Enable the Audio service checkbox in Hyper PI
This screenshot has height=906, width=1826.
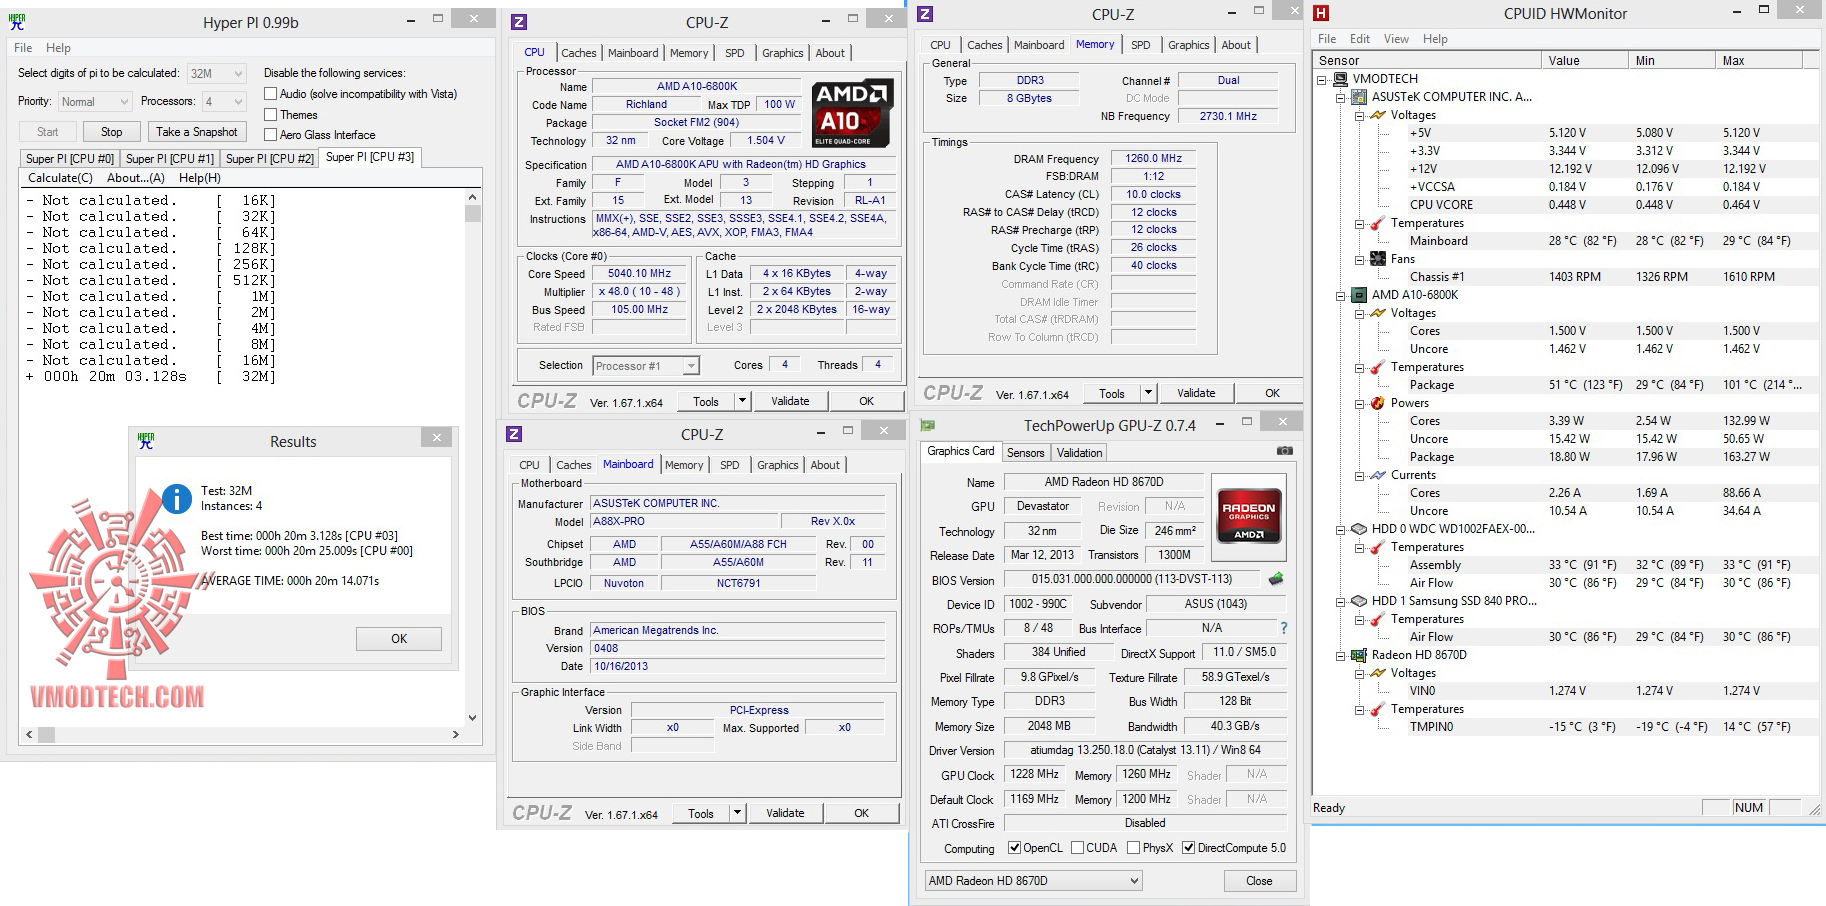pos(270,94)
